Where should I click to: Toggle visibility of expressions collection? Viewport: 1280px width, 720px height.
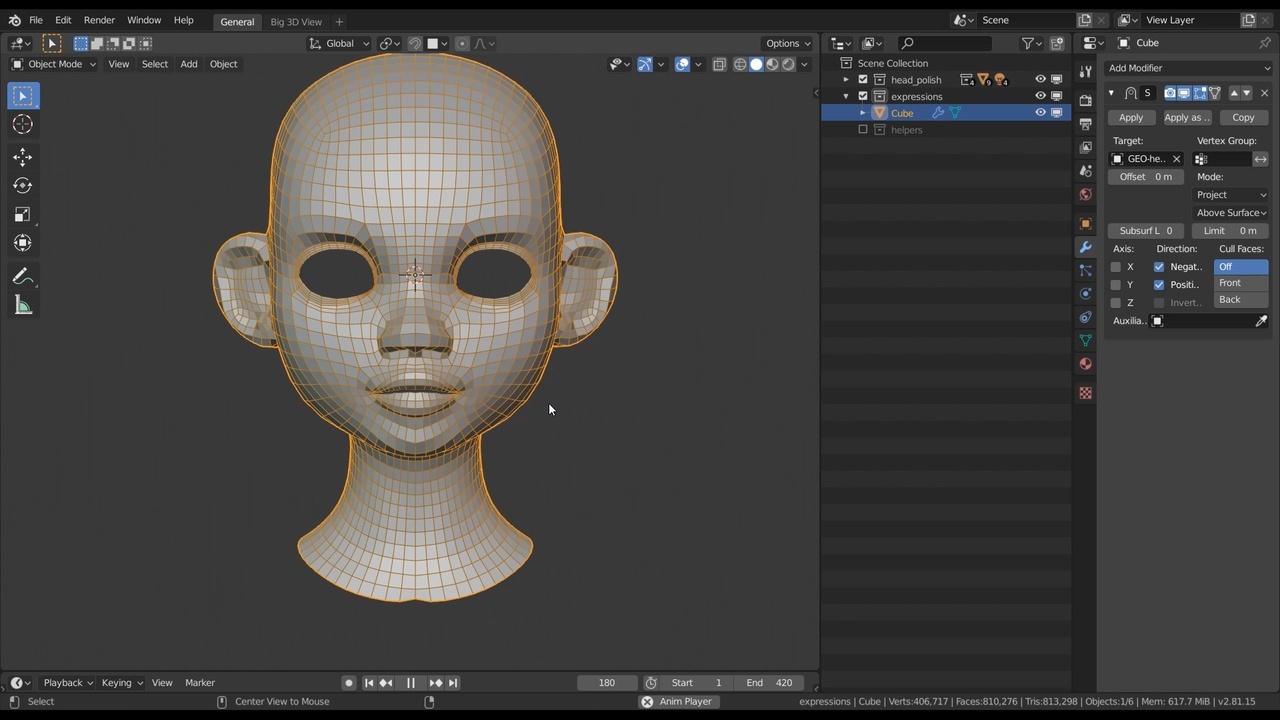coord(1040,96)
